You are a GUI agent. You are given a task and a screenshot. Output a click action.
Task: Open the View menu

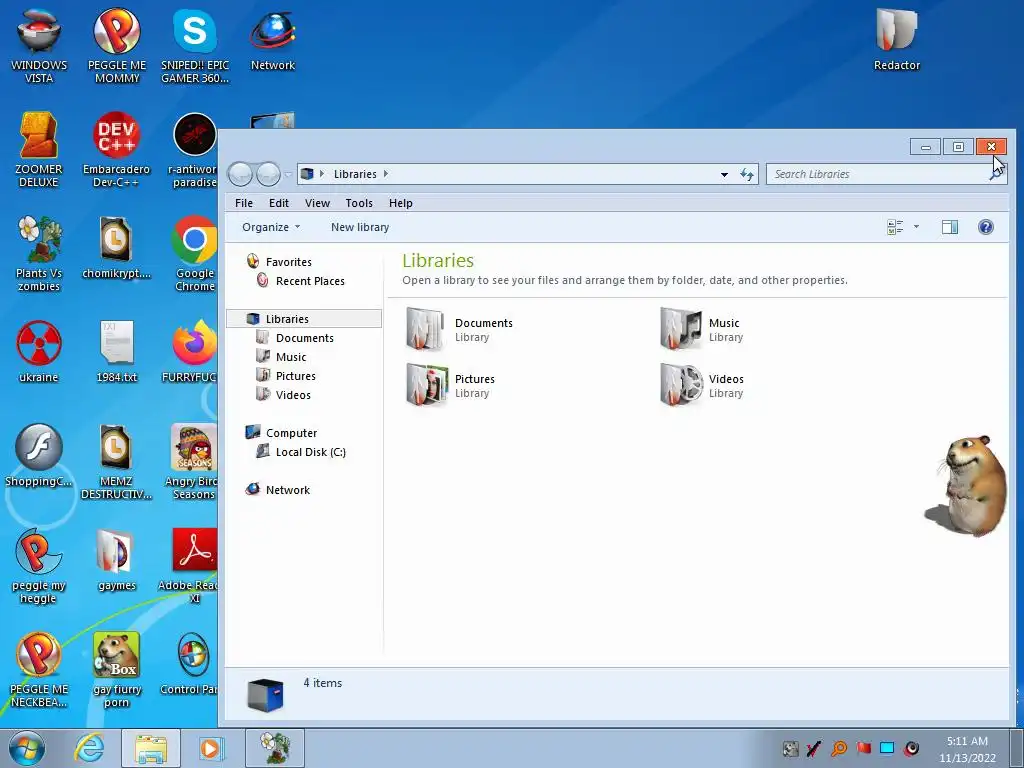pyautogui.click(x=317, y=203)
